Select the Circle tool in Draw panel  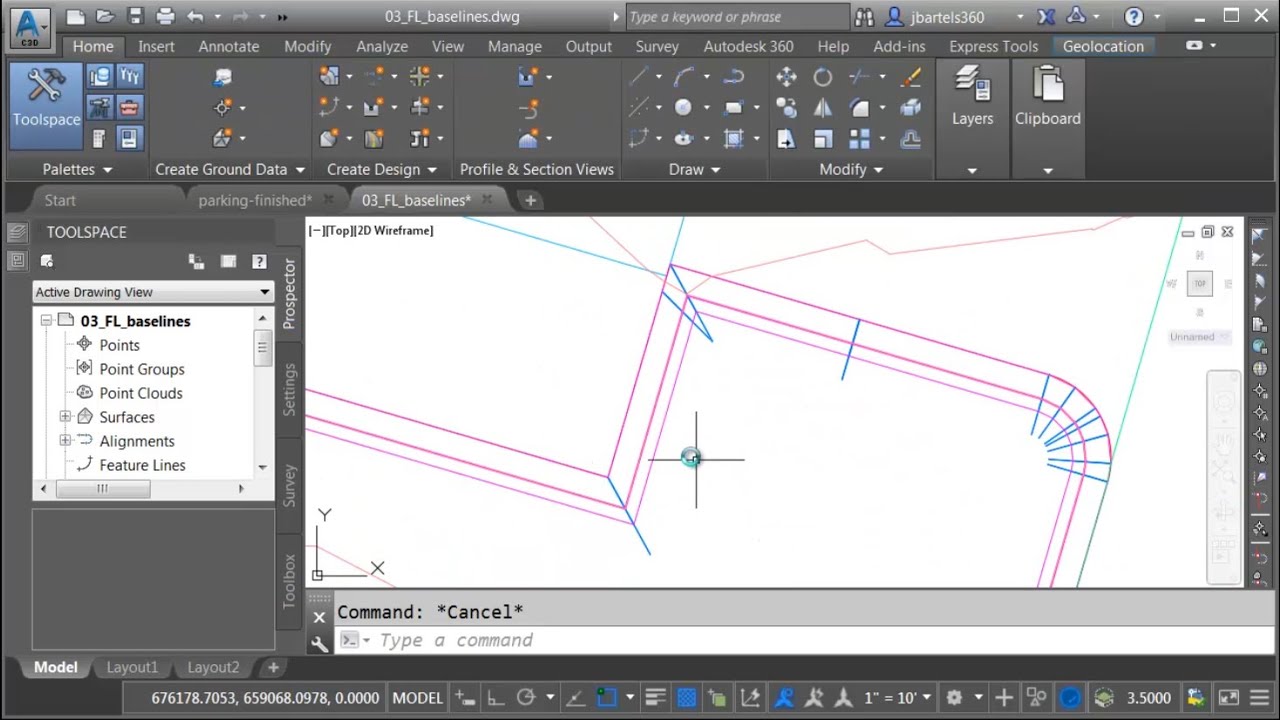(683, 108)
